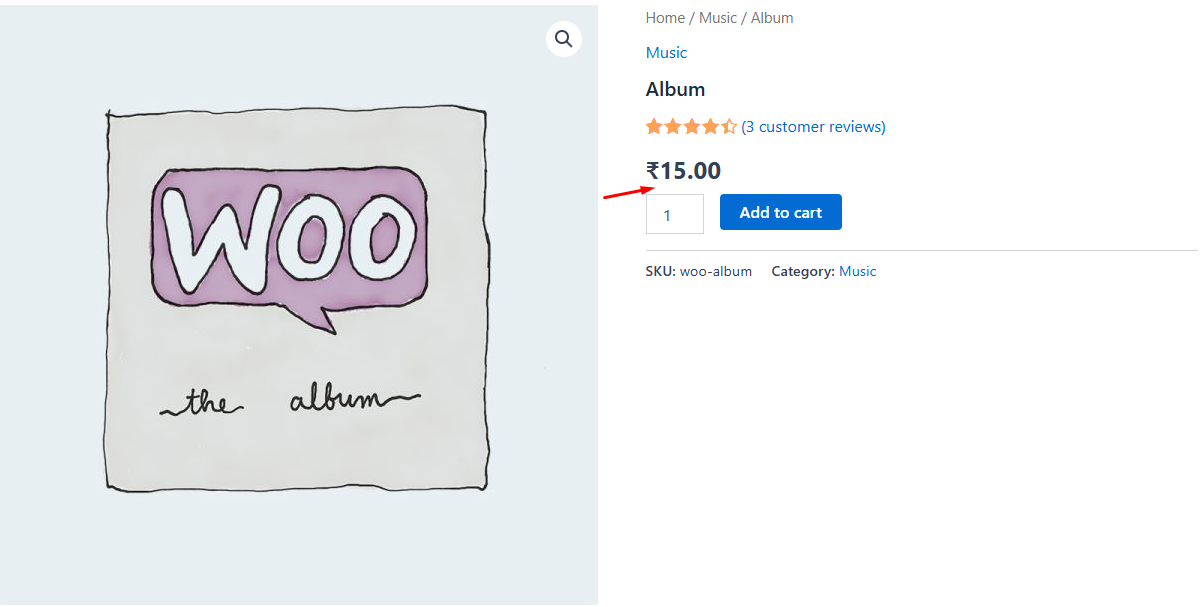Open the Home breadcrumb page

(664, 17)
